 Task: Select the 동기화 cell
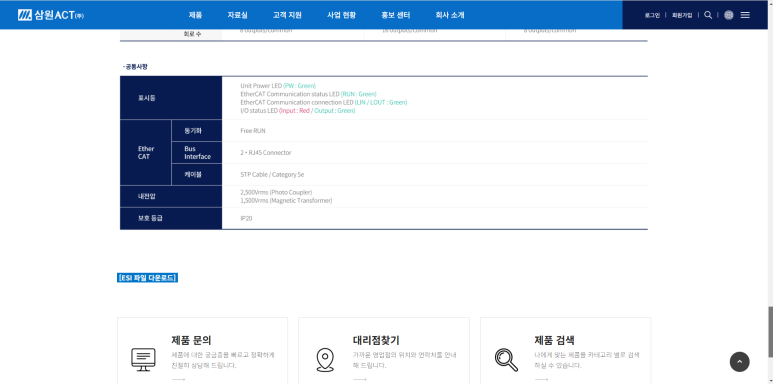coord(197,131)
